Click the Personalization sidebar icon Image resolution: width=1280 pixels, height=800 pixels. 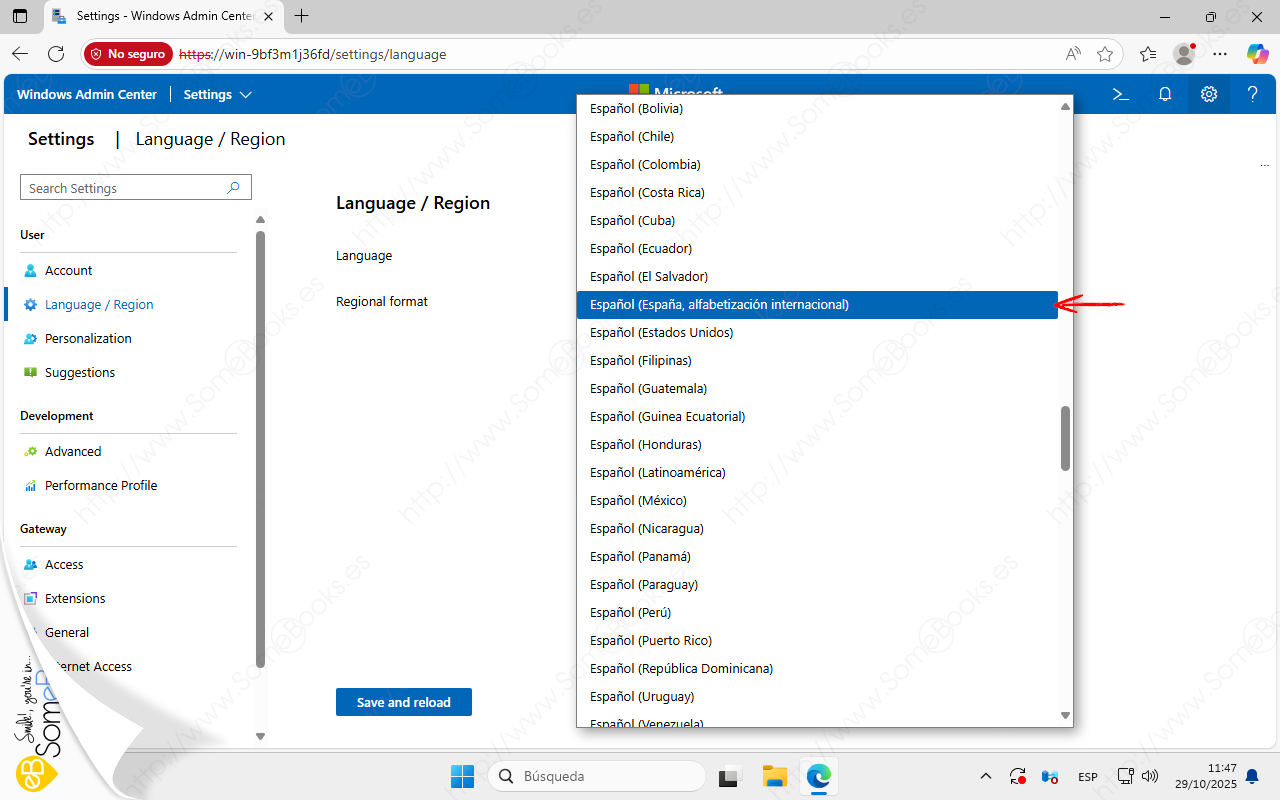pyautogui.click(x=30, y=338)
